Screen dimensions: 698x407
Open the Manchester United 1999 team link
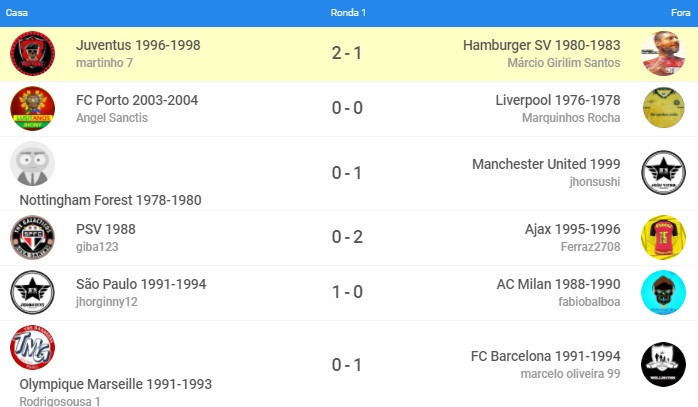point(546,164)
